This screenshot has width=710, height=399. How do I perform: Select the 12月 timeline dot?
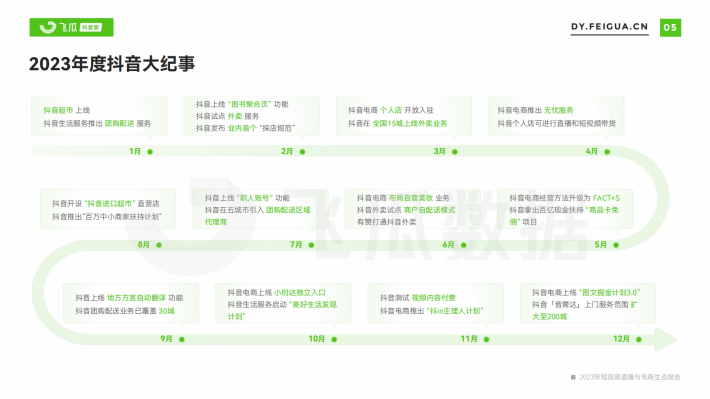(x=639, y=339)
